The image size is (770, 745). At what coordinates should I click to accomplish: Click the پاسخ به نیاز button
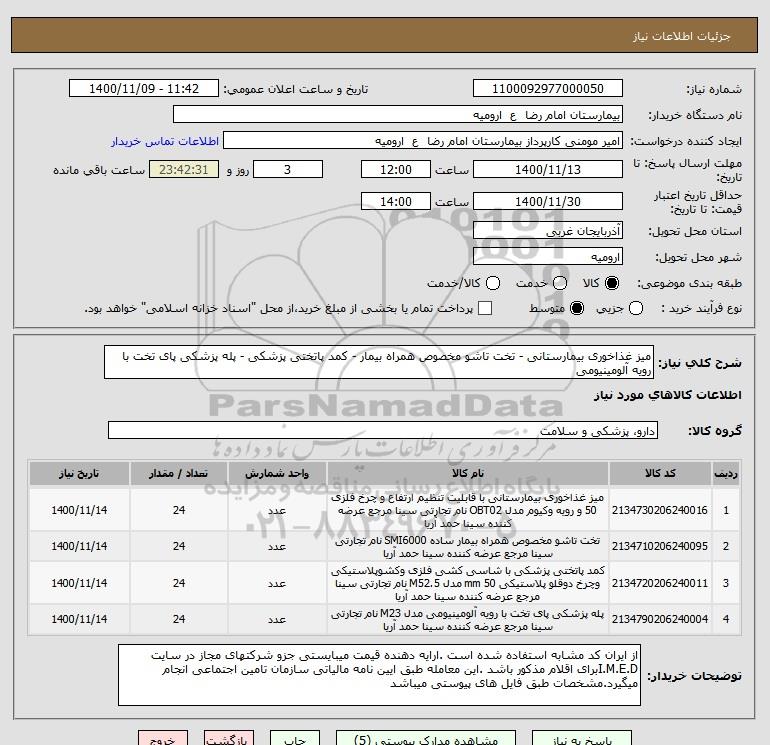pyautogui.click(x=582, y=739)
